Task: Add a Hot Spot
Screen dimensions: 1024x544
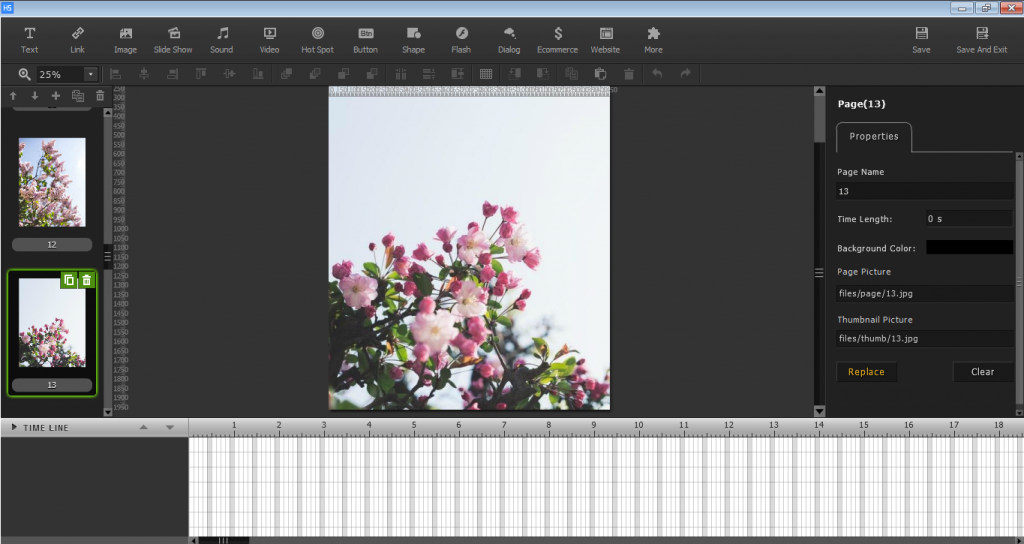Action: tap(317, 40)
